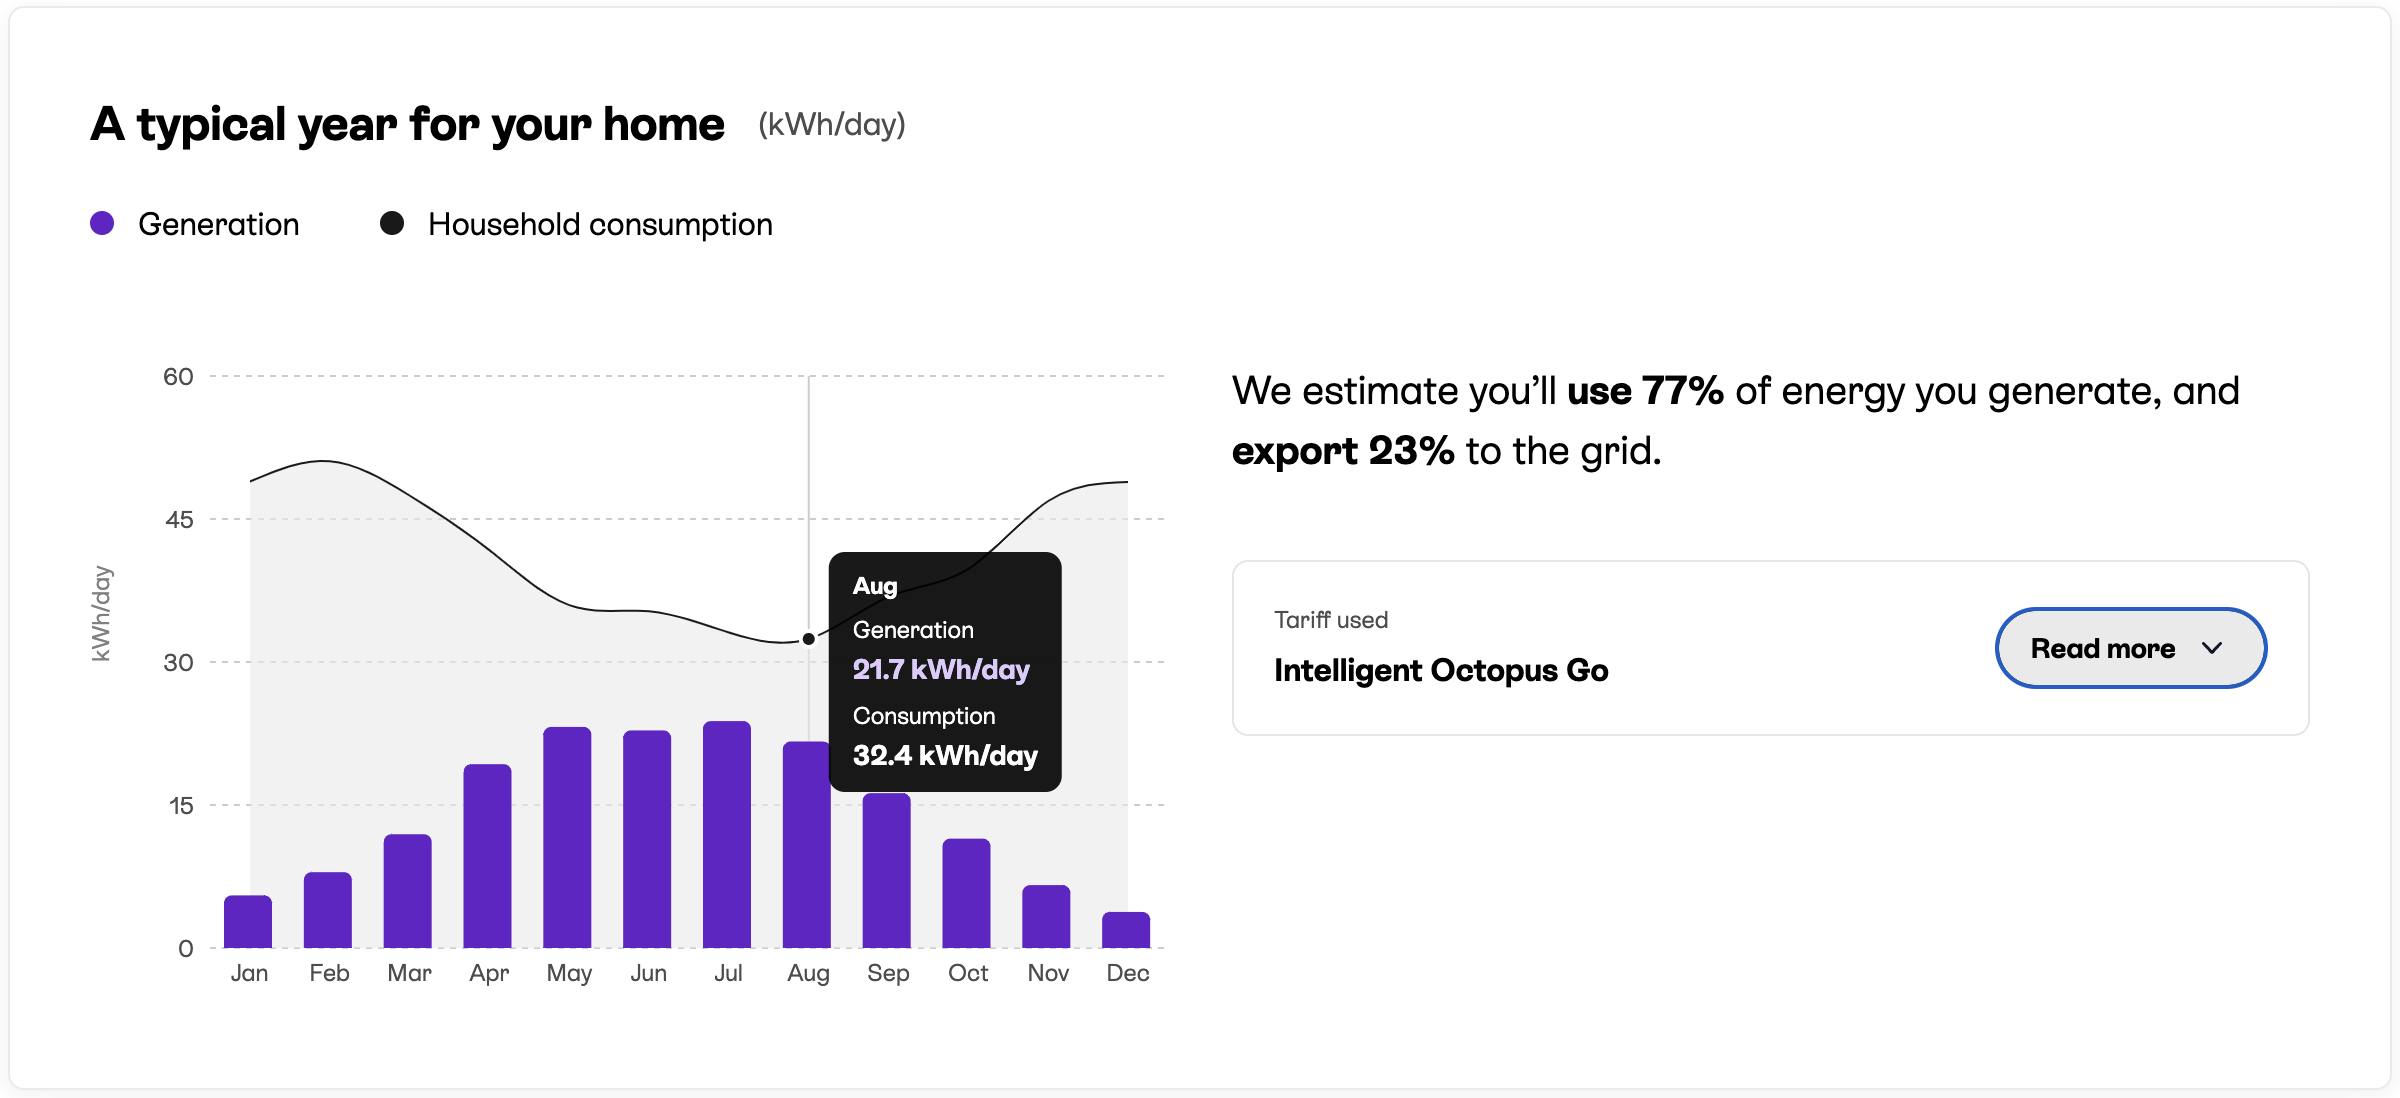
Task: Choose the Jun generation bar
Action: tap(647, 839)
